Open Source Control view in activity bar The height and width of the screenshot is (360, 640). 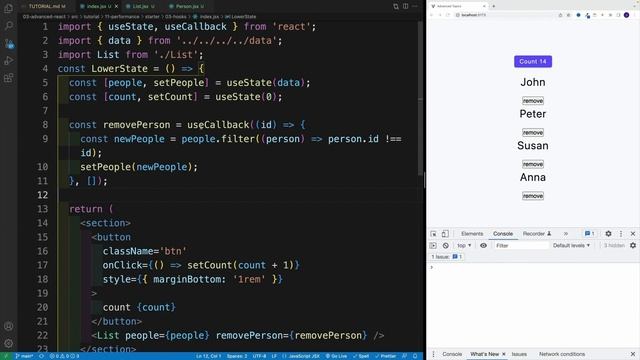9,43
